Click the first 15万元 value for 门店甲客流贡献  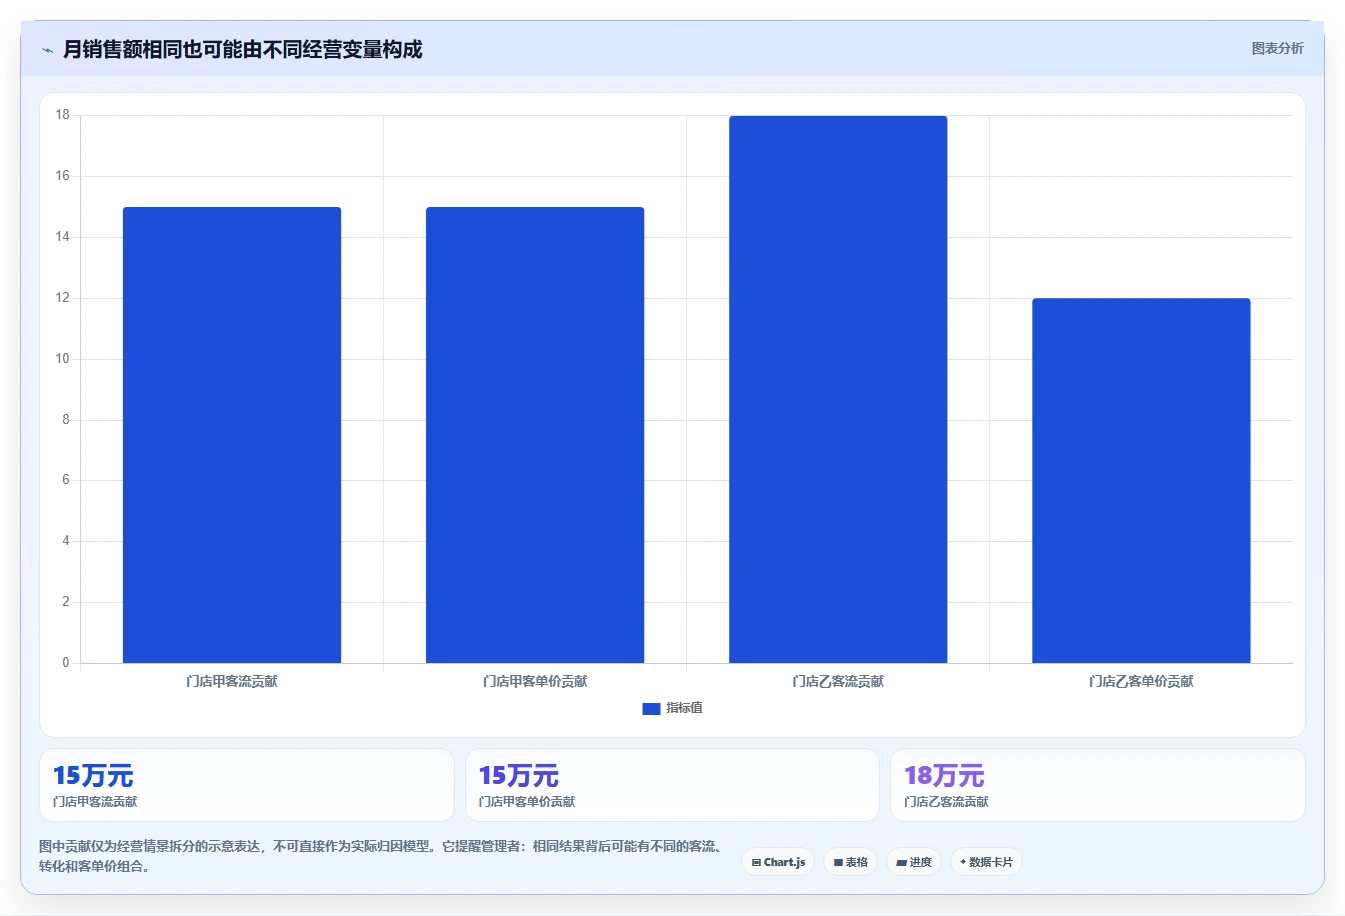[93, 776]
